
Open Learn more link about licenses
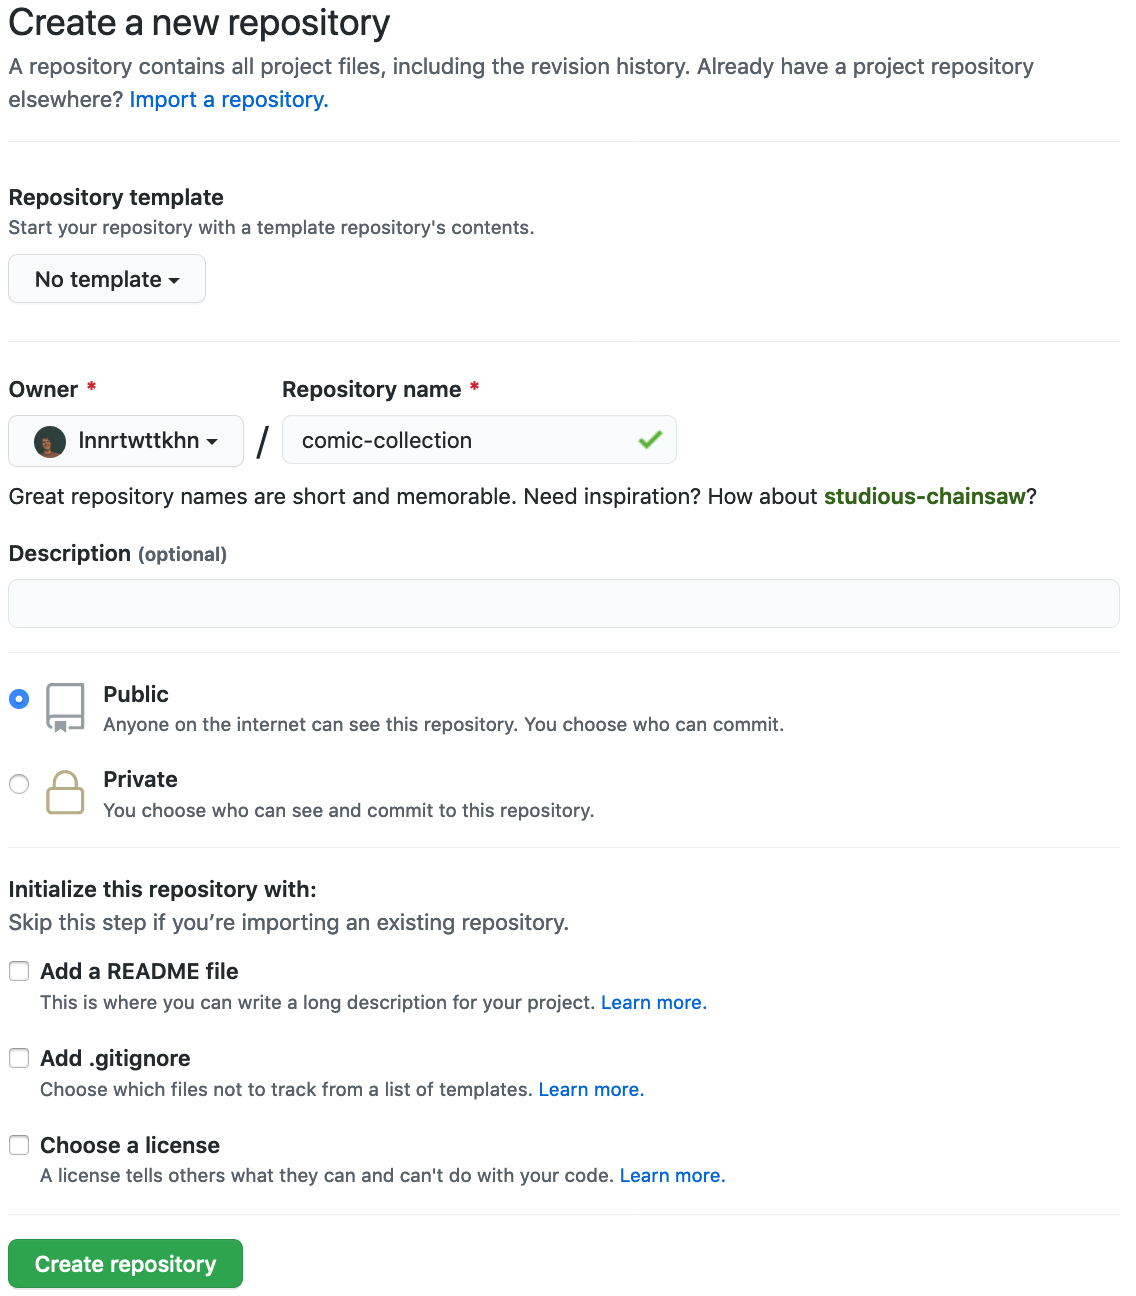click(x=672, y=1176)
